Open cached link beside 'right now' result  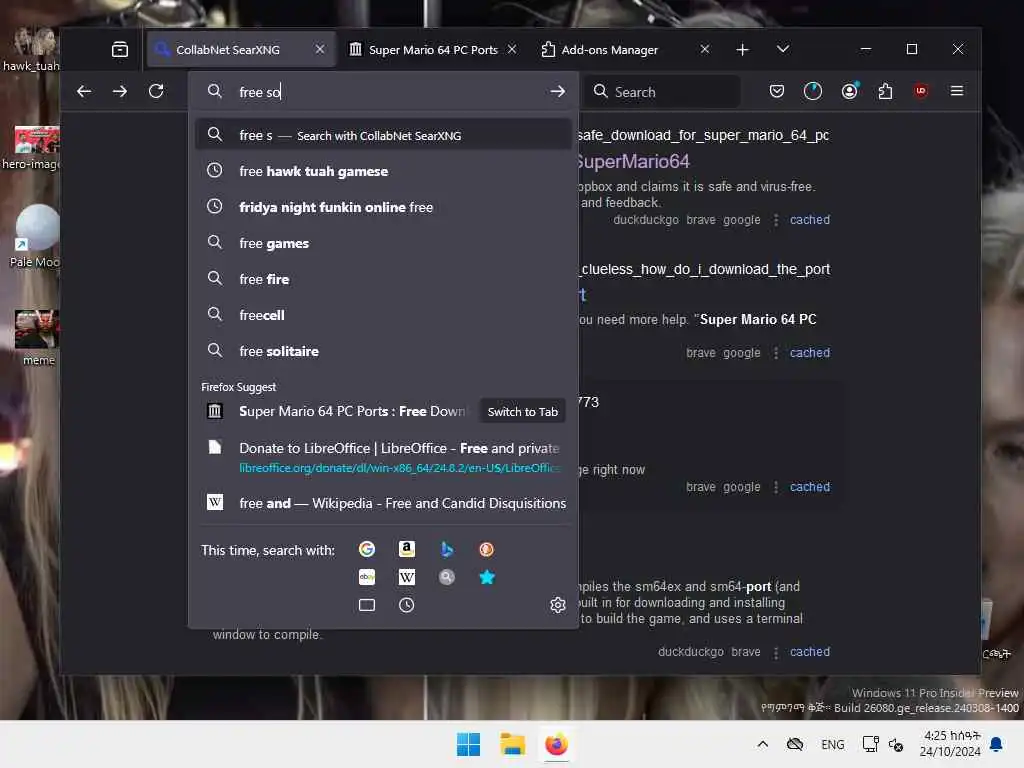click(x=810, y=487)
